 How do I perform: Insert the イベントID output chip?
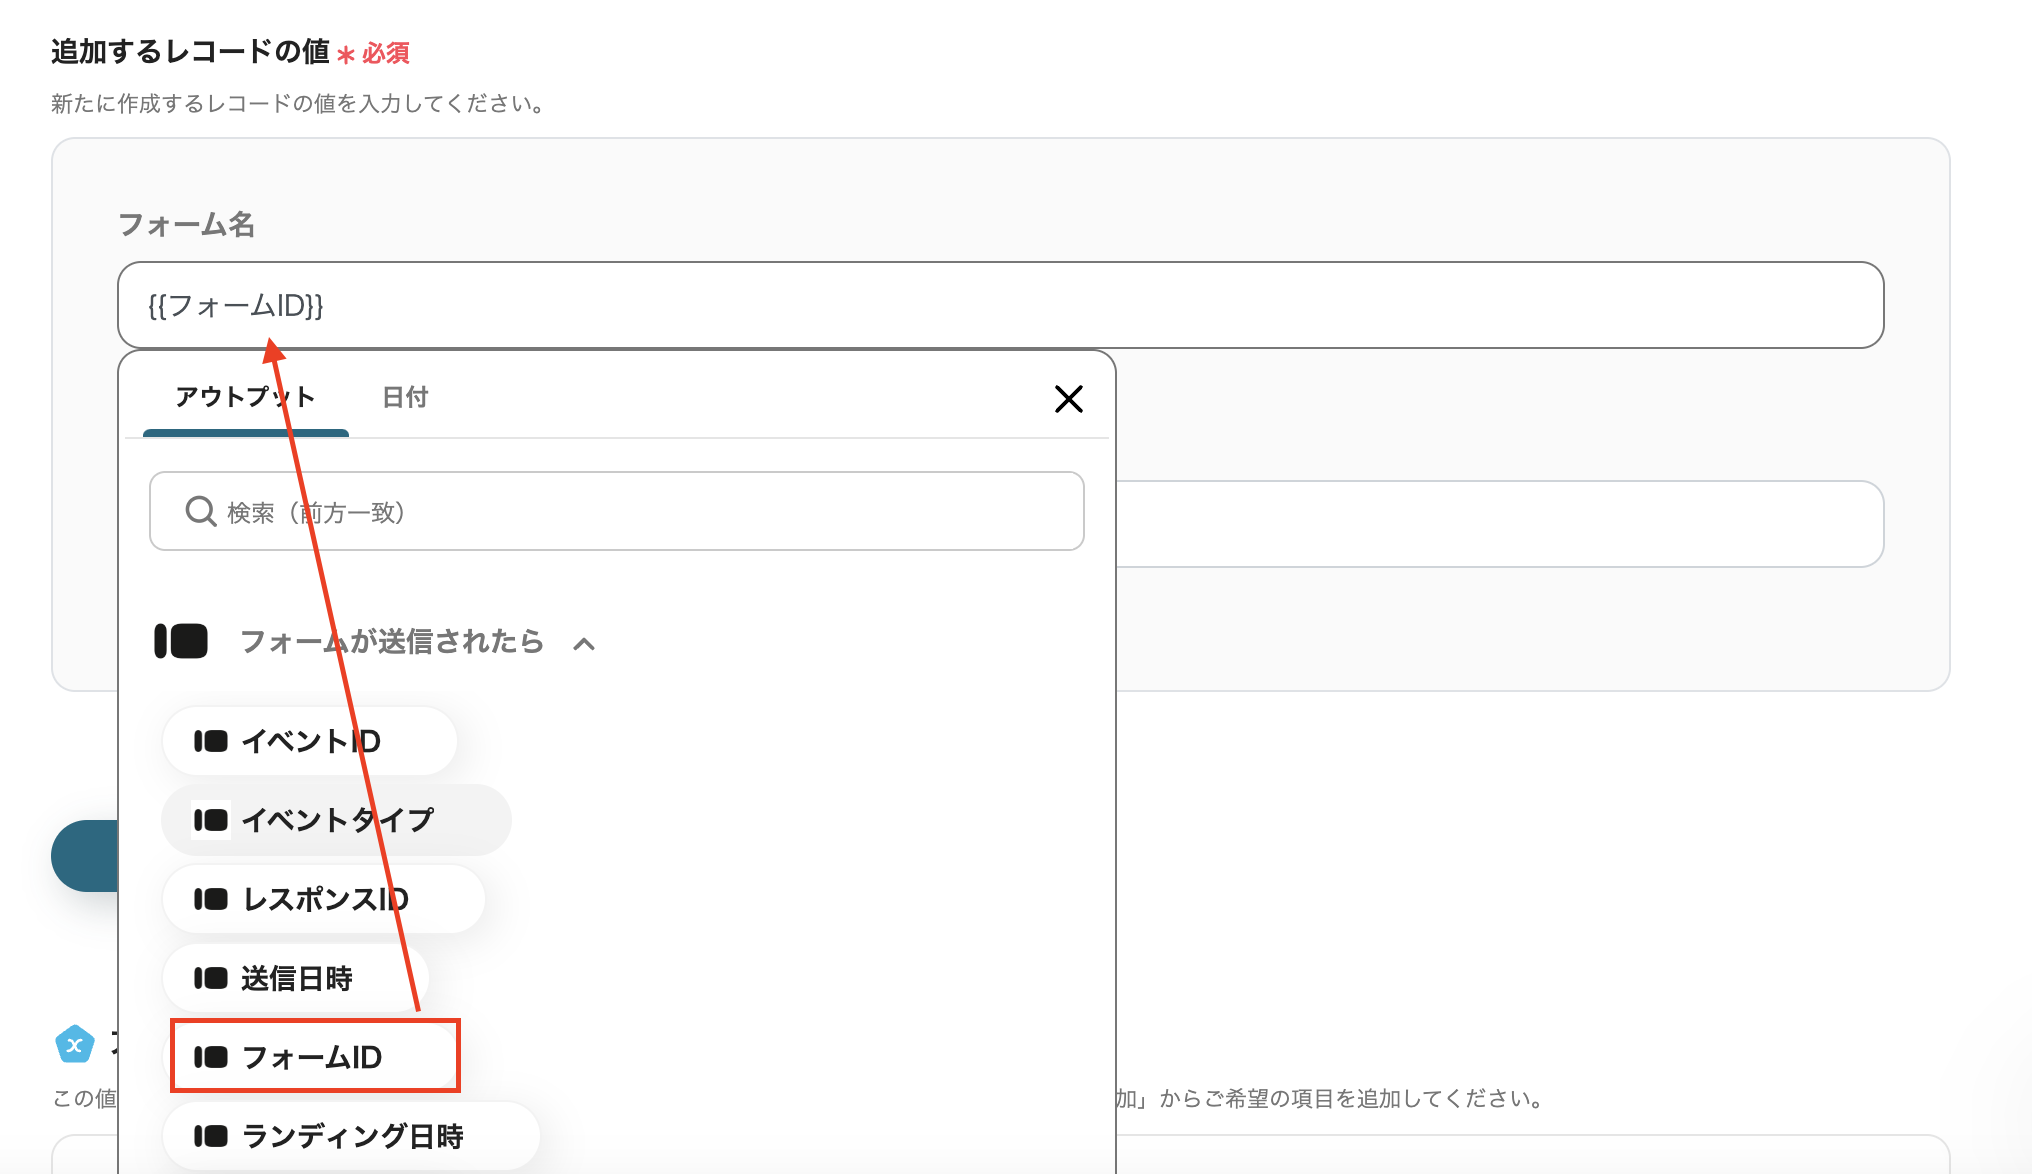pos(310,741)
